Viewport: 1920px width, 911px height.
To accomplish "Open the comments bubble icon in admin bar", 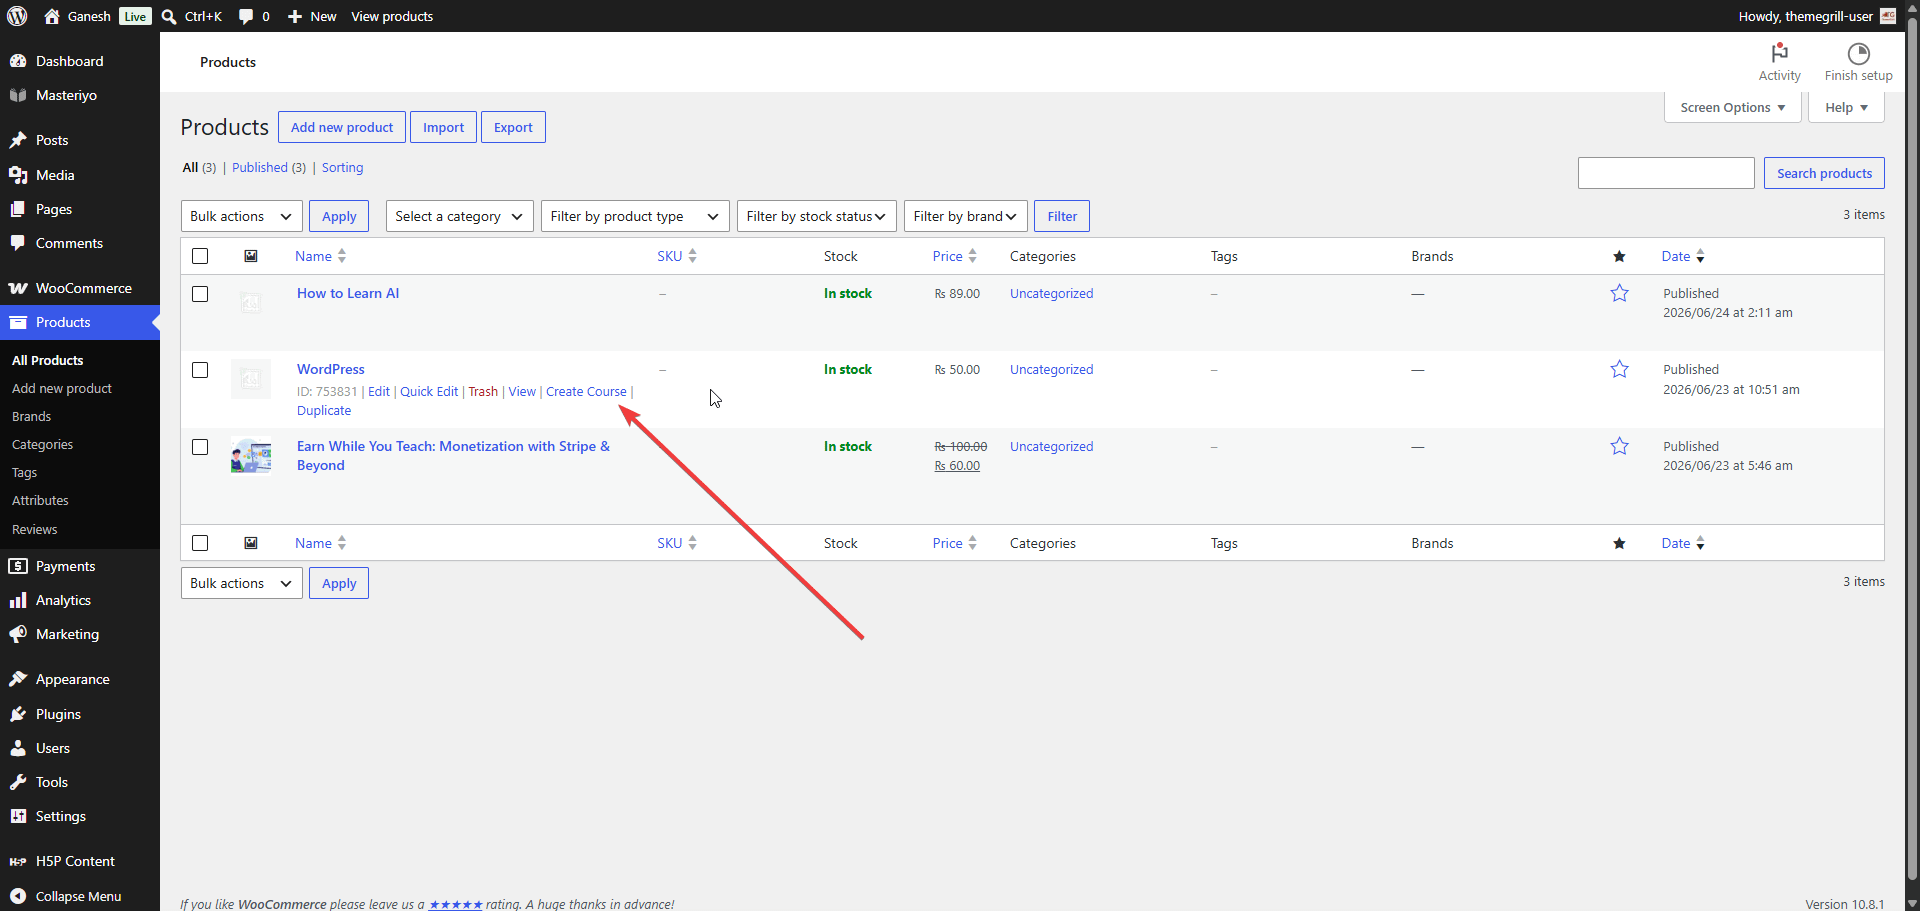I will point(246,16).
